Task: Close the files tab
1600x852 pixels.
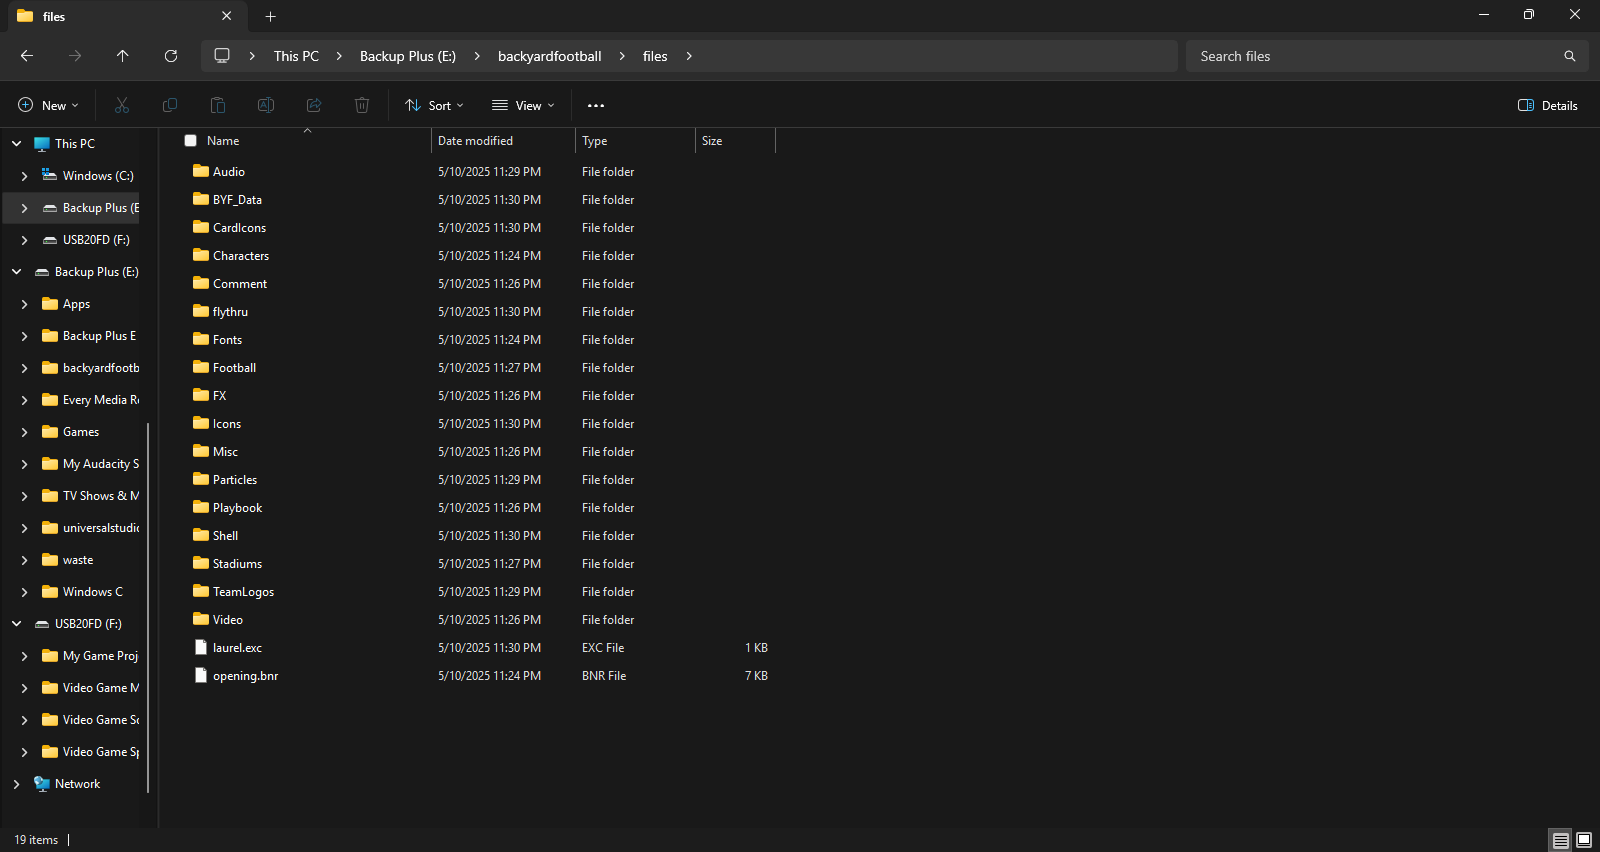Action: [227, 16]
